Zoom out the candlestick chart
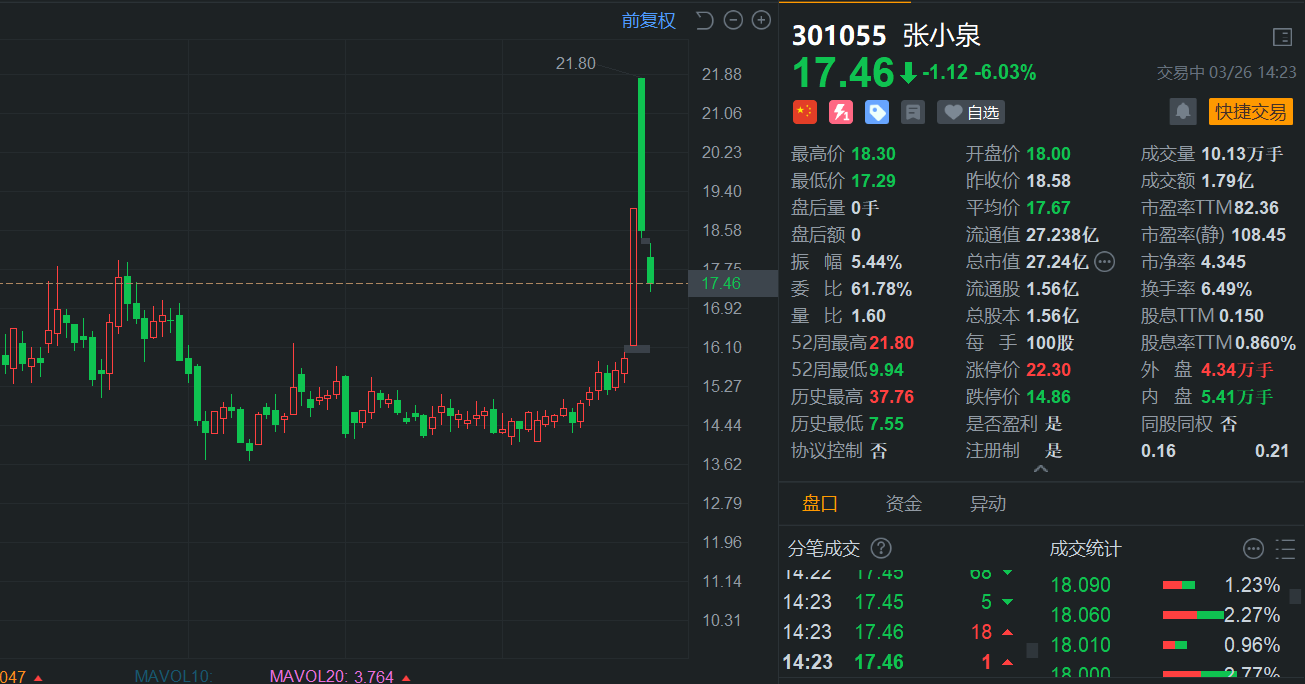 [733, 20]
